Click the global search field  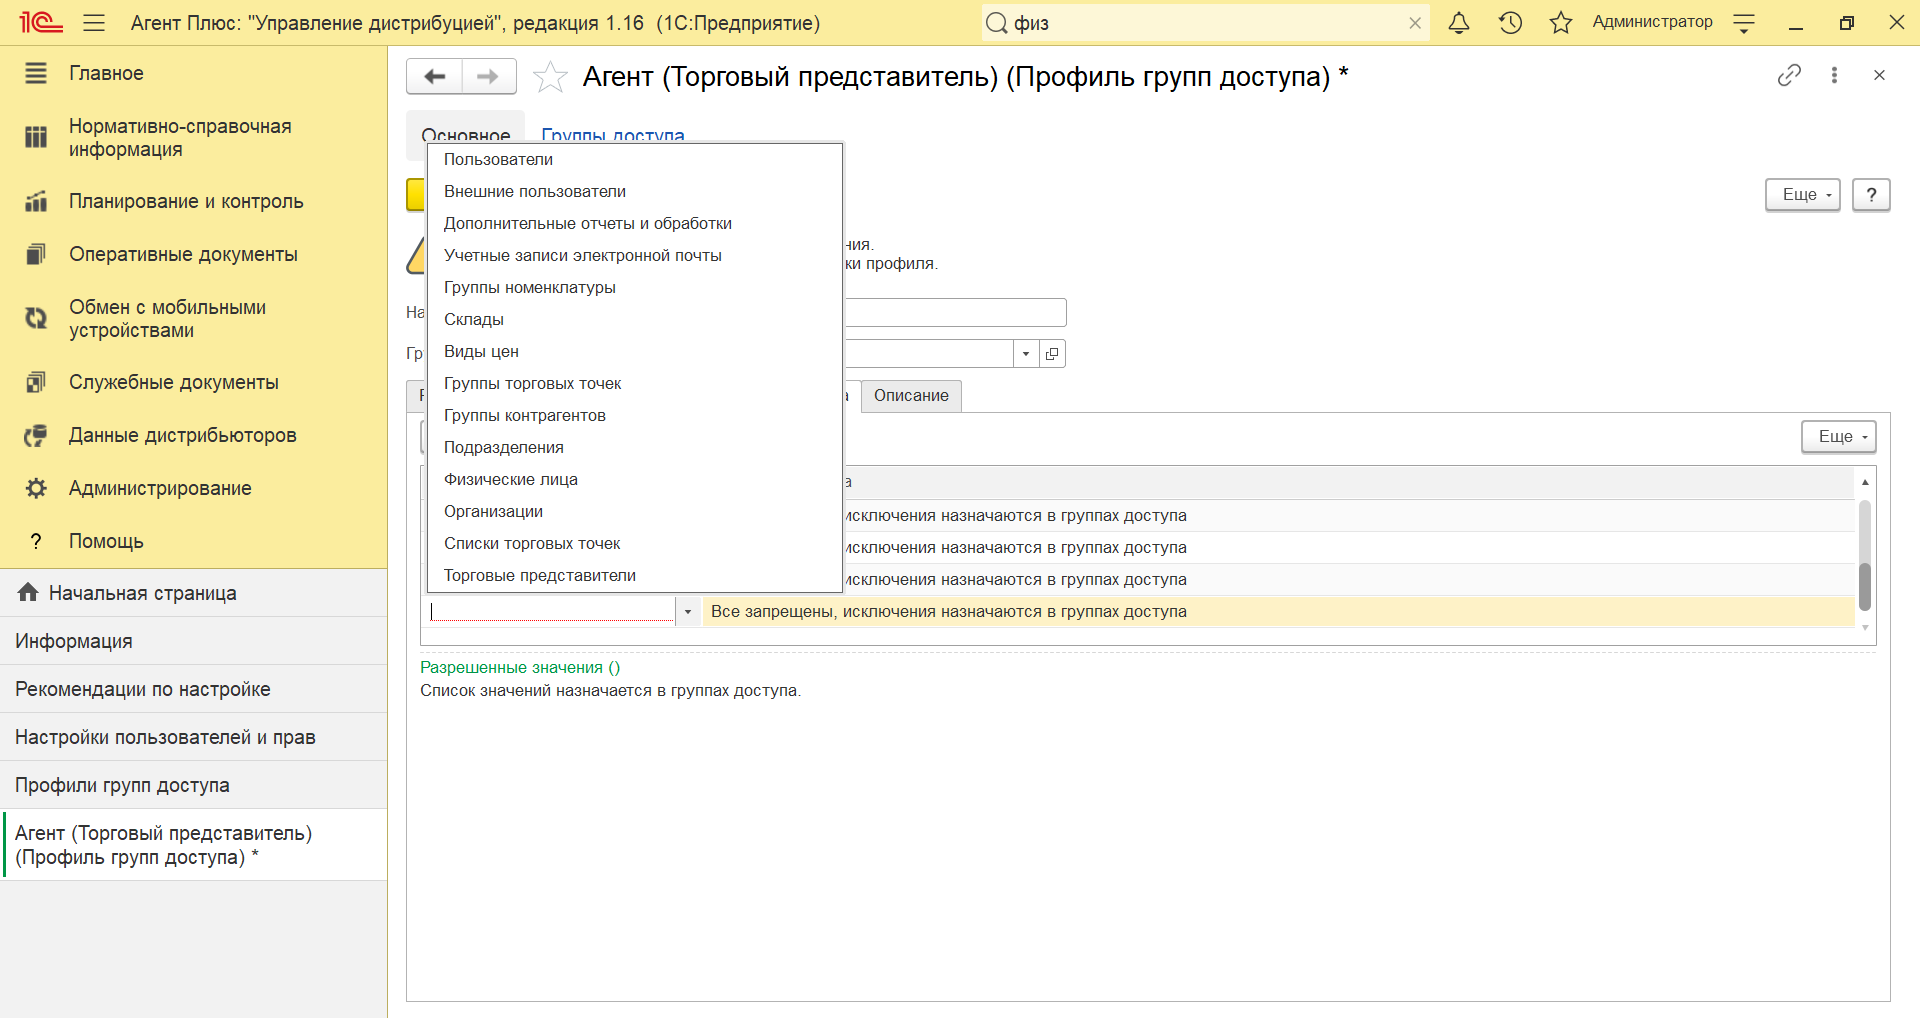pos(1207,23)
